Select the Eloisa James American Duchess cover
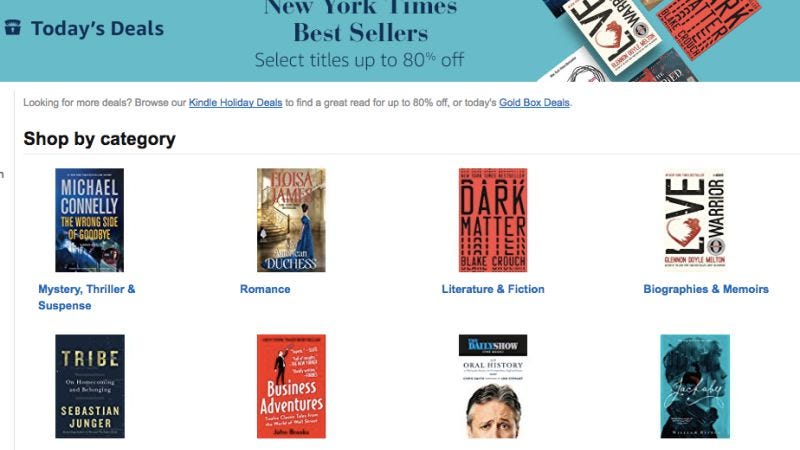Viewport: 800px width, 450px height. pos(291,220)
